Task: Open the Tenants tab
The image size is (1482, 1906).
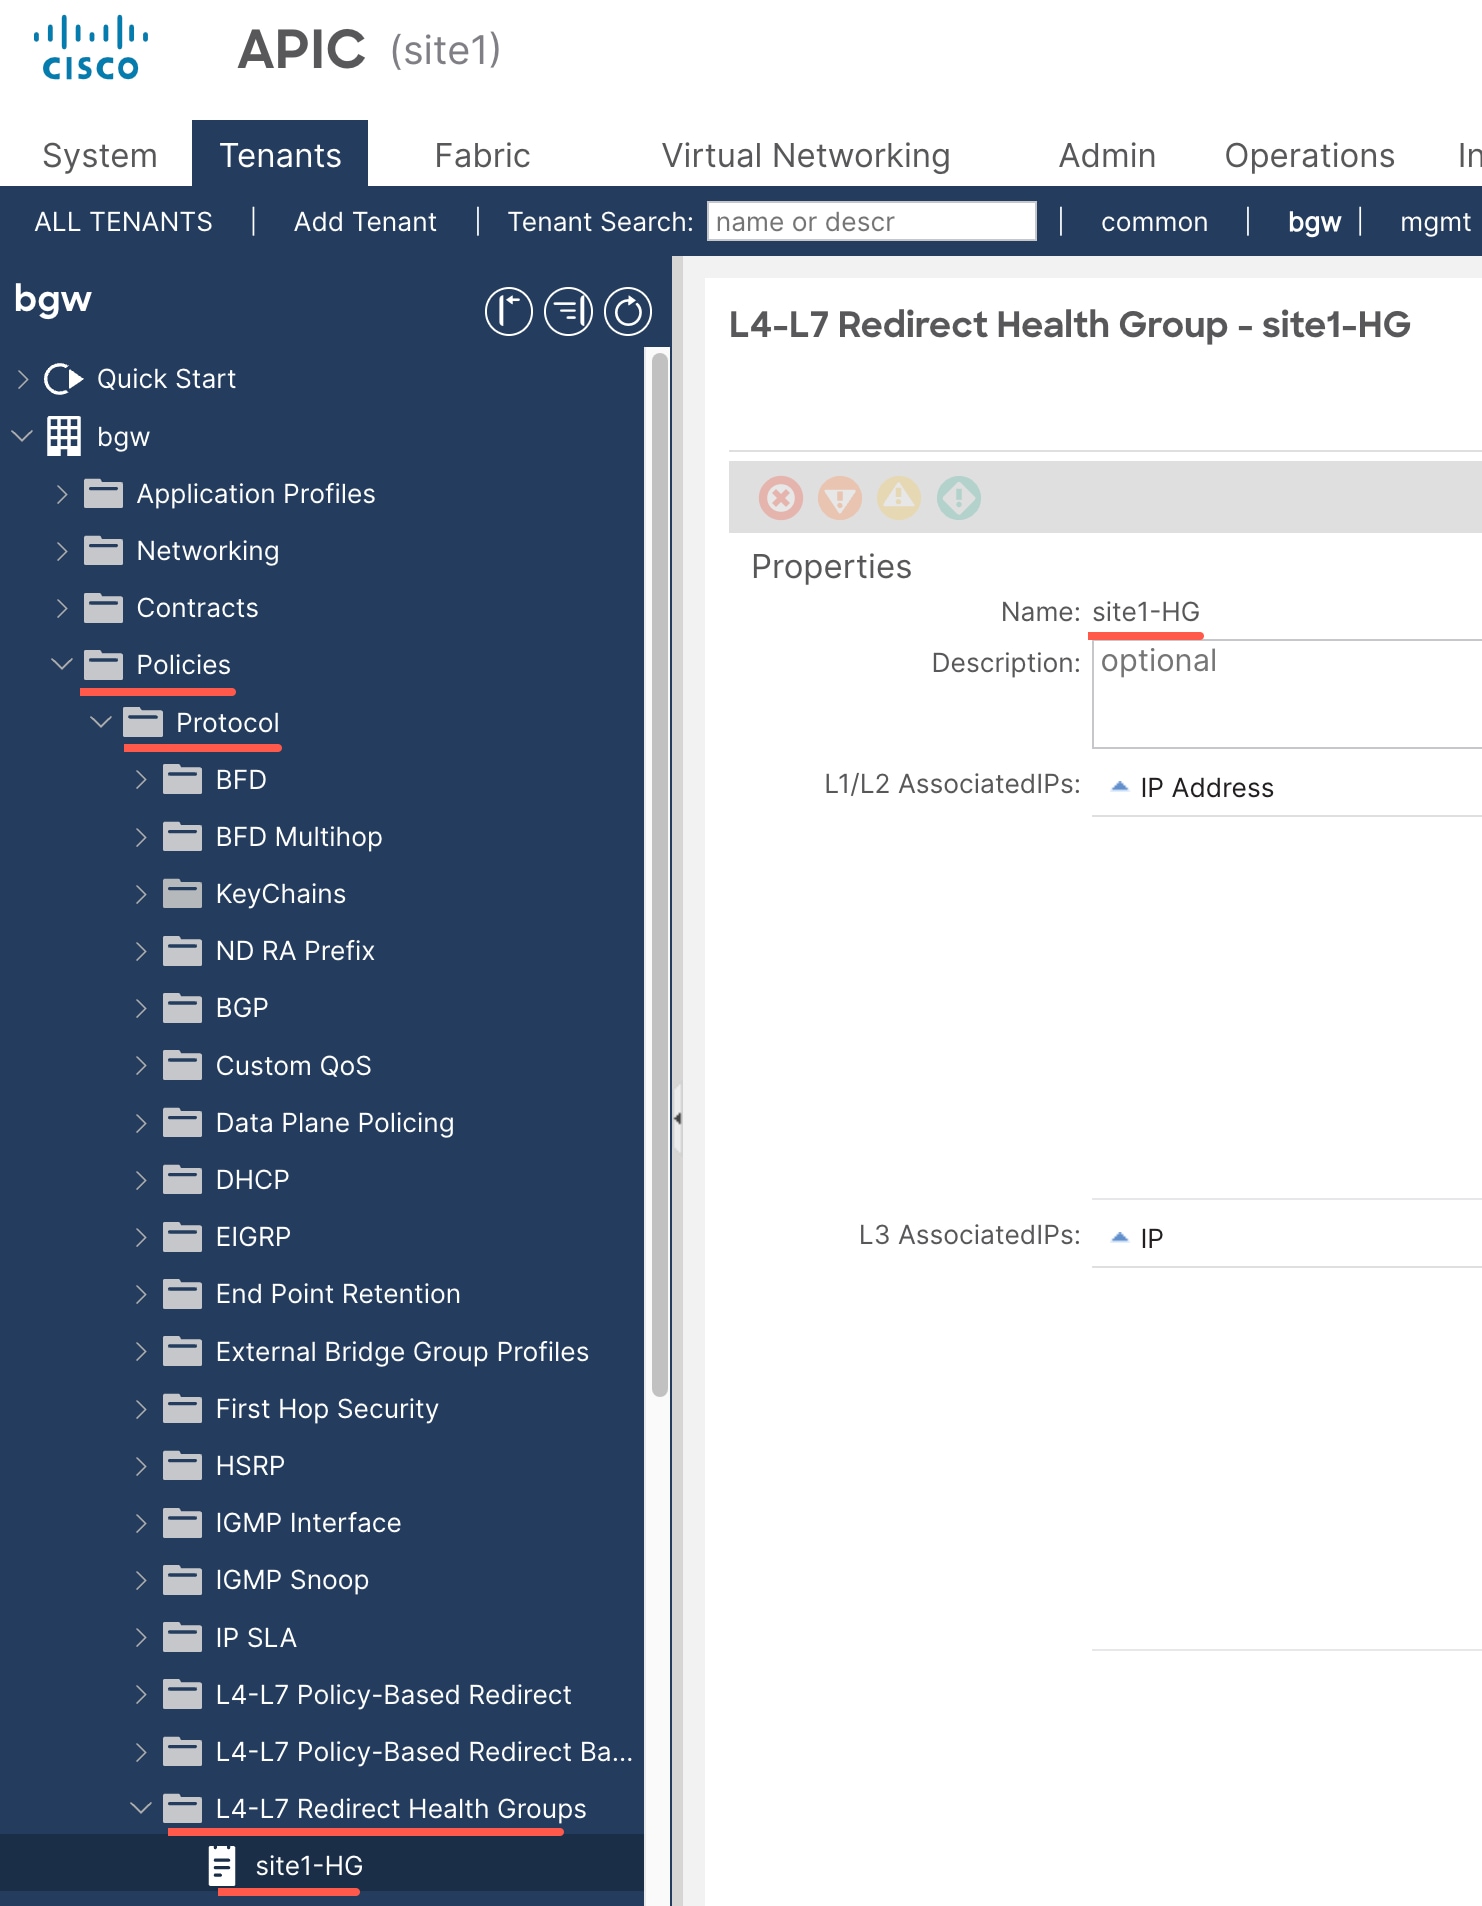Action: point(280,154)
